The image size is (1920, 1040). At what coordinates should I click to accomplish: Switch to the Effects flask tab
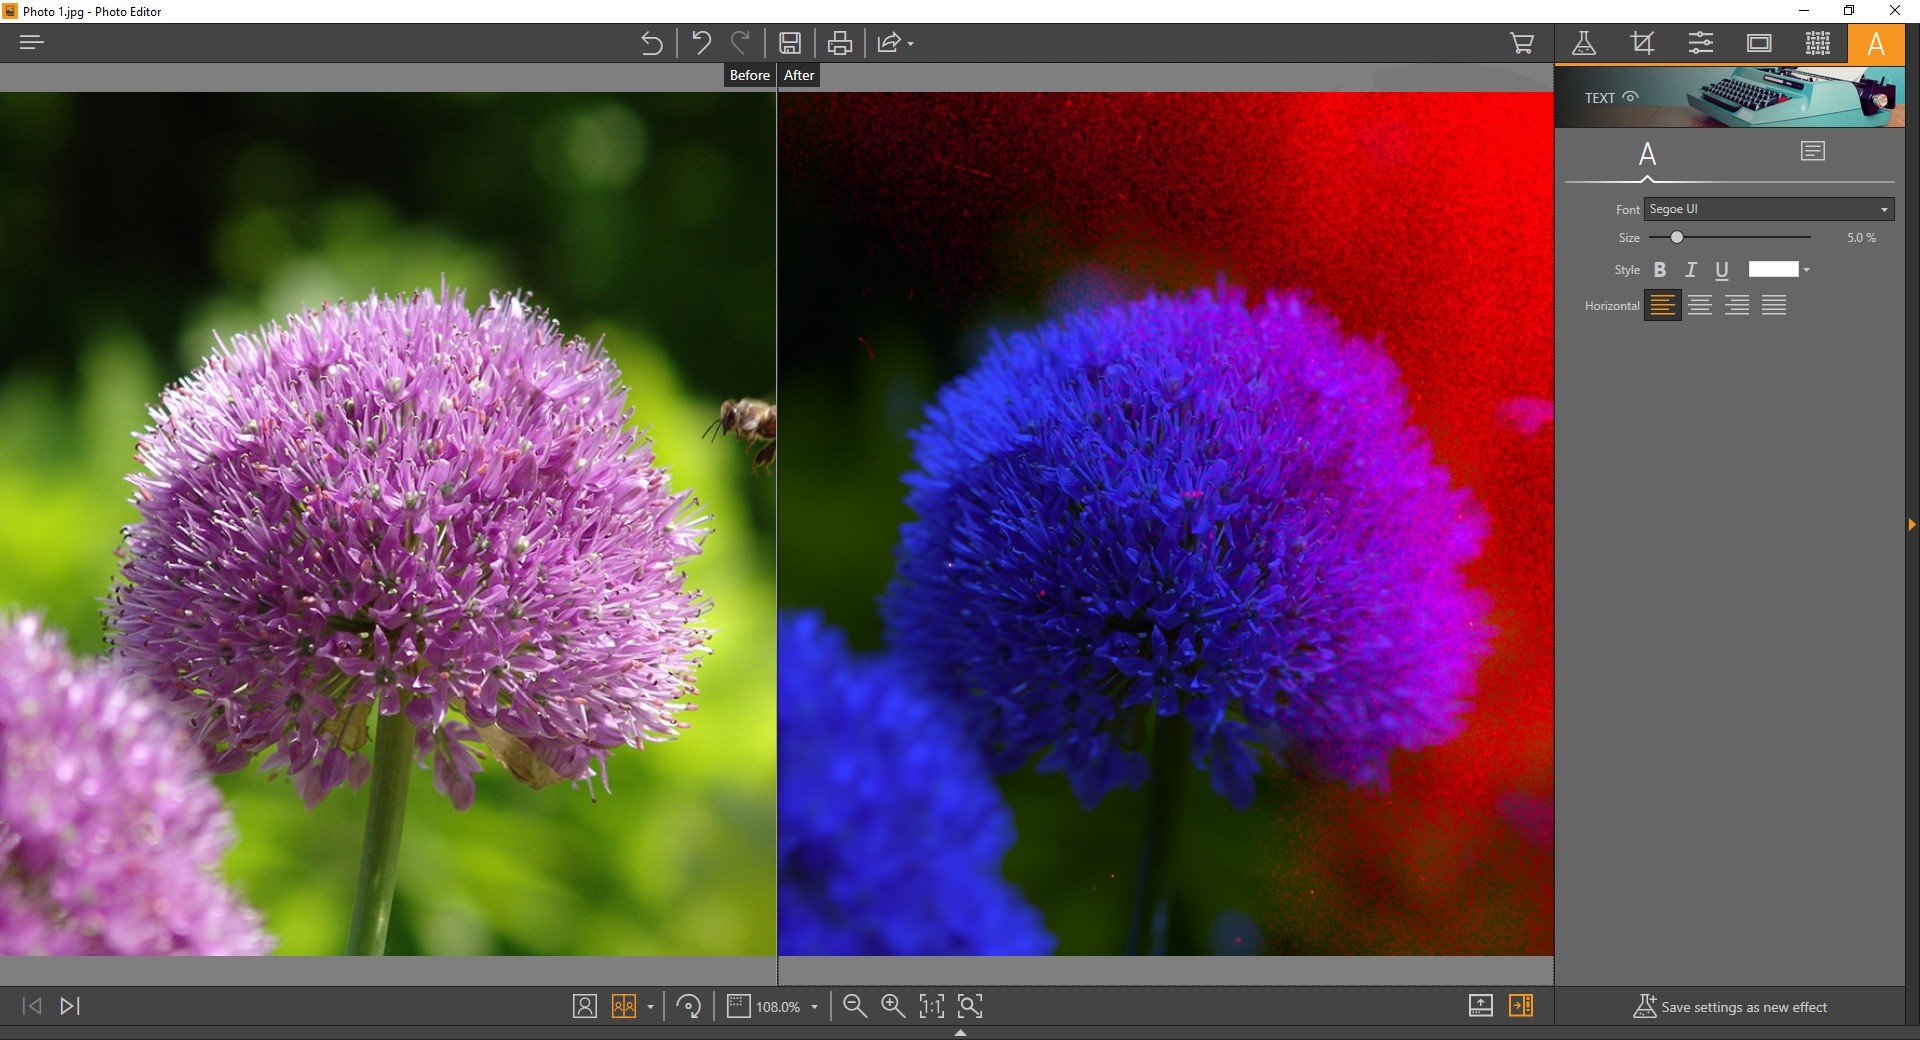(x=1584, y=43)
